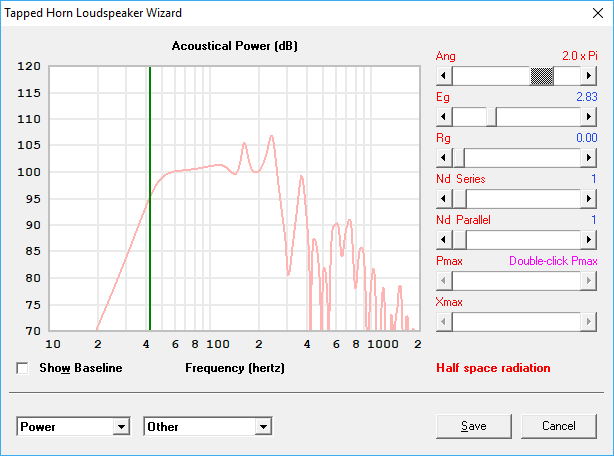This screenshot has height=456, width=614.
Task: Click the Eg slider right arrow
Action: coord(588,117)
